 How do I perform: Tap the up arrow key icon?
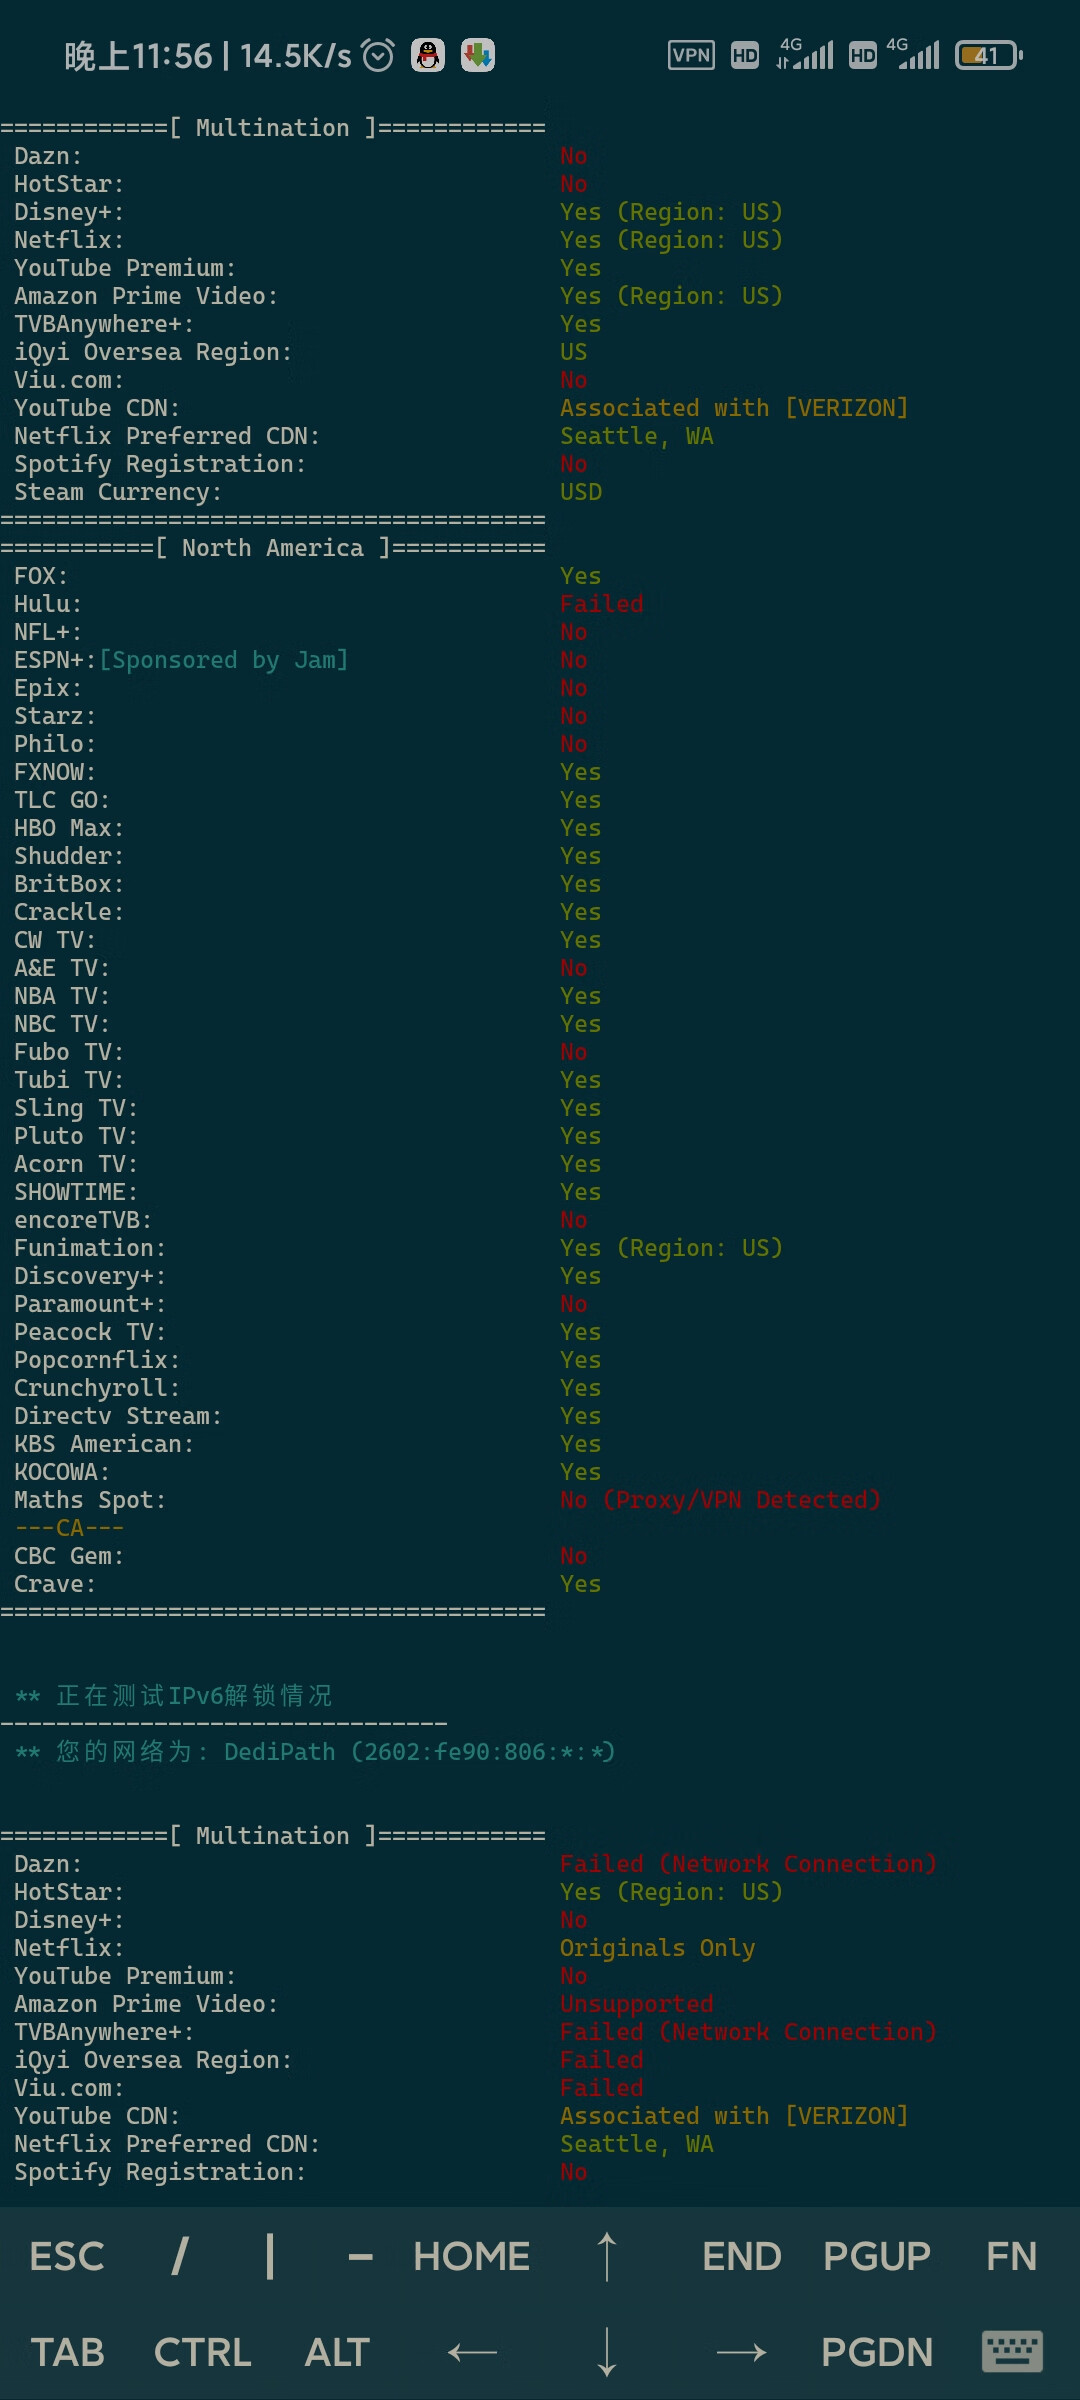(x=607, y=2257)
